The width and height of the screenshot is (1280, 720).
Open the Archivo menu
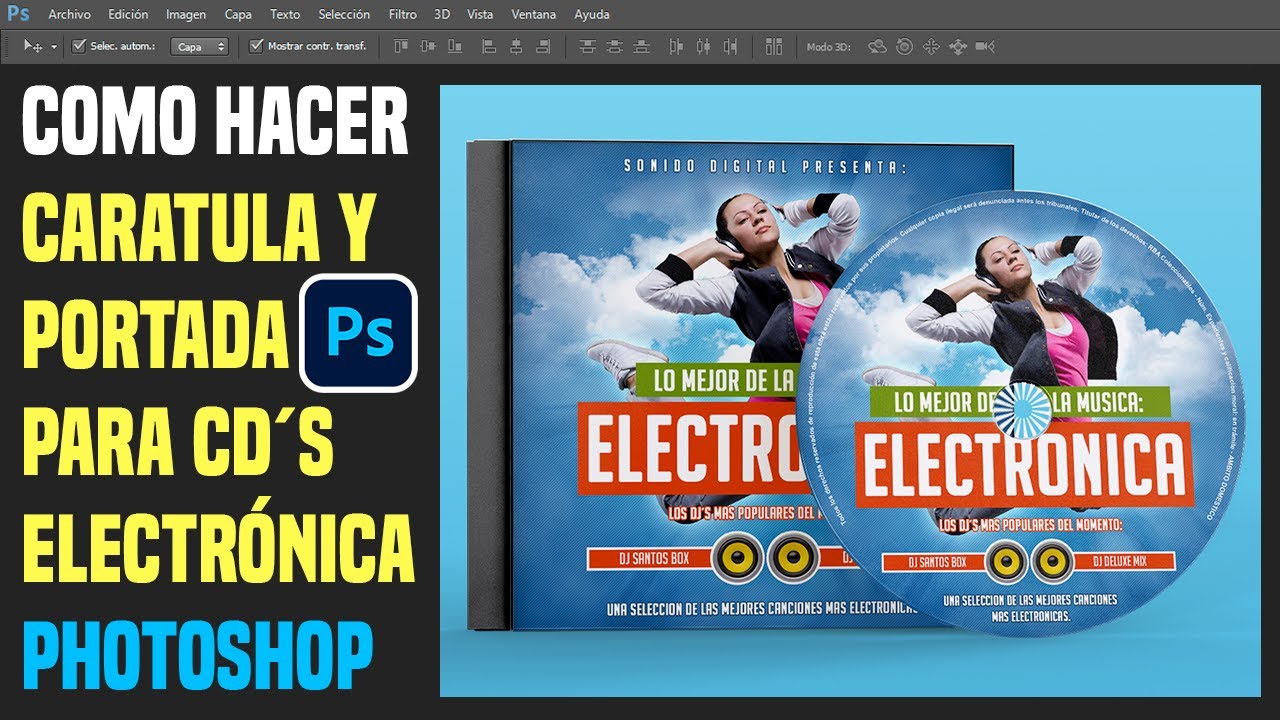[69, 15]
